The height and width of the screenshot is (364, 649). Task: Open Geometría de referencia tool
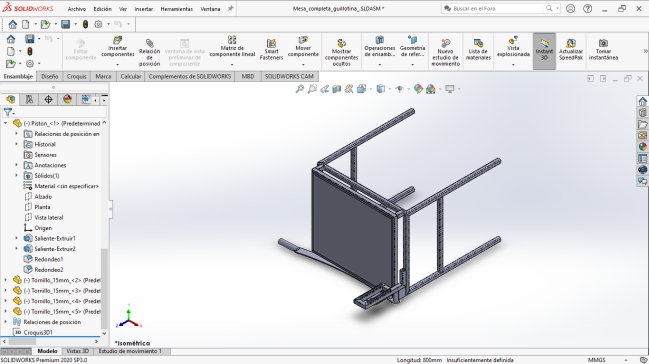pyautogui.click(x=412, y=47)
